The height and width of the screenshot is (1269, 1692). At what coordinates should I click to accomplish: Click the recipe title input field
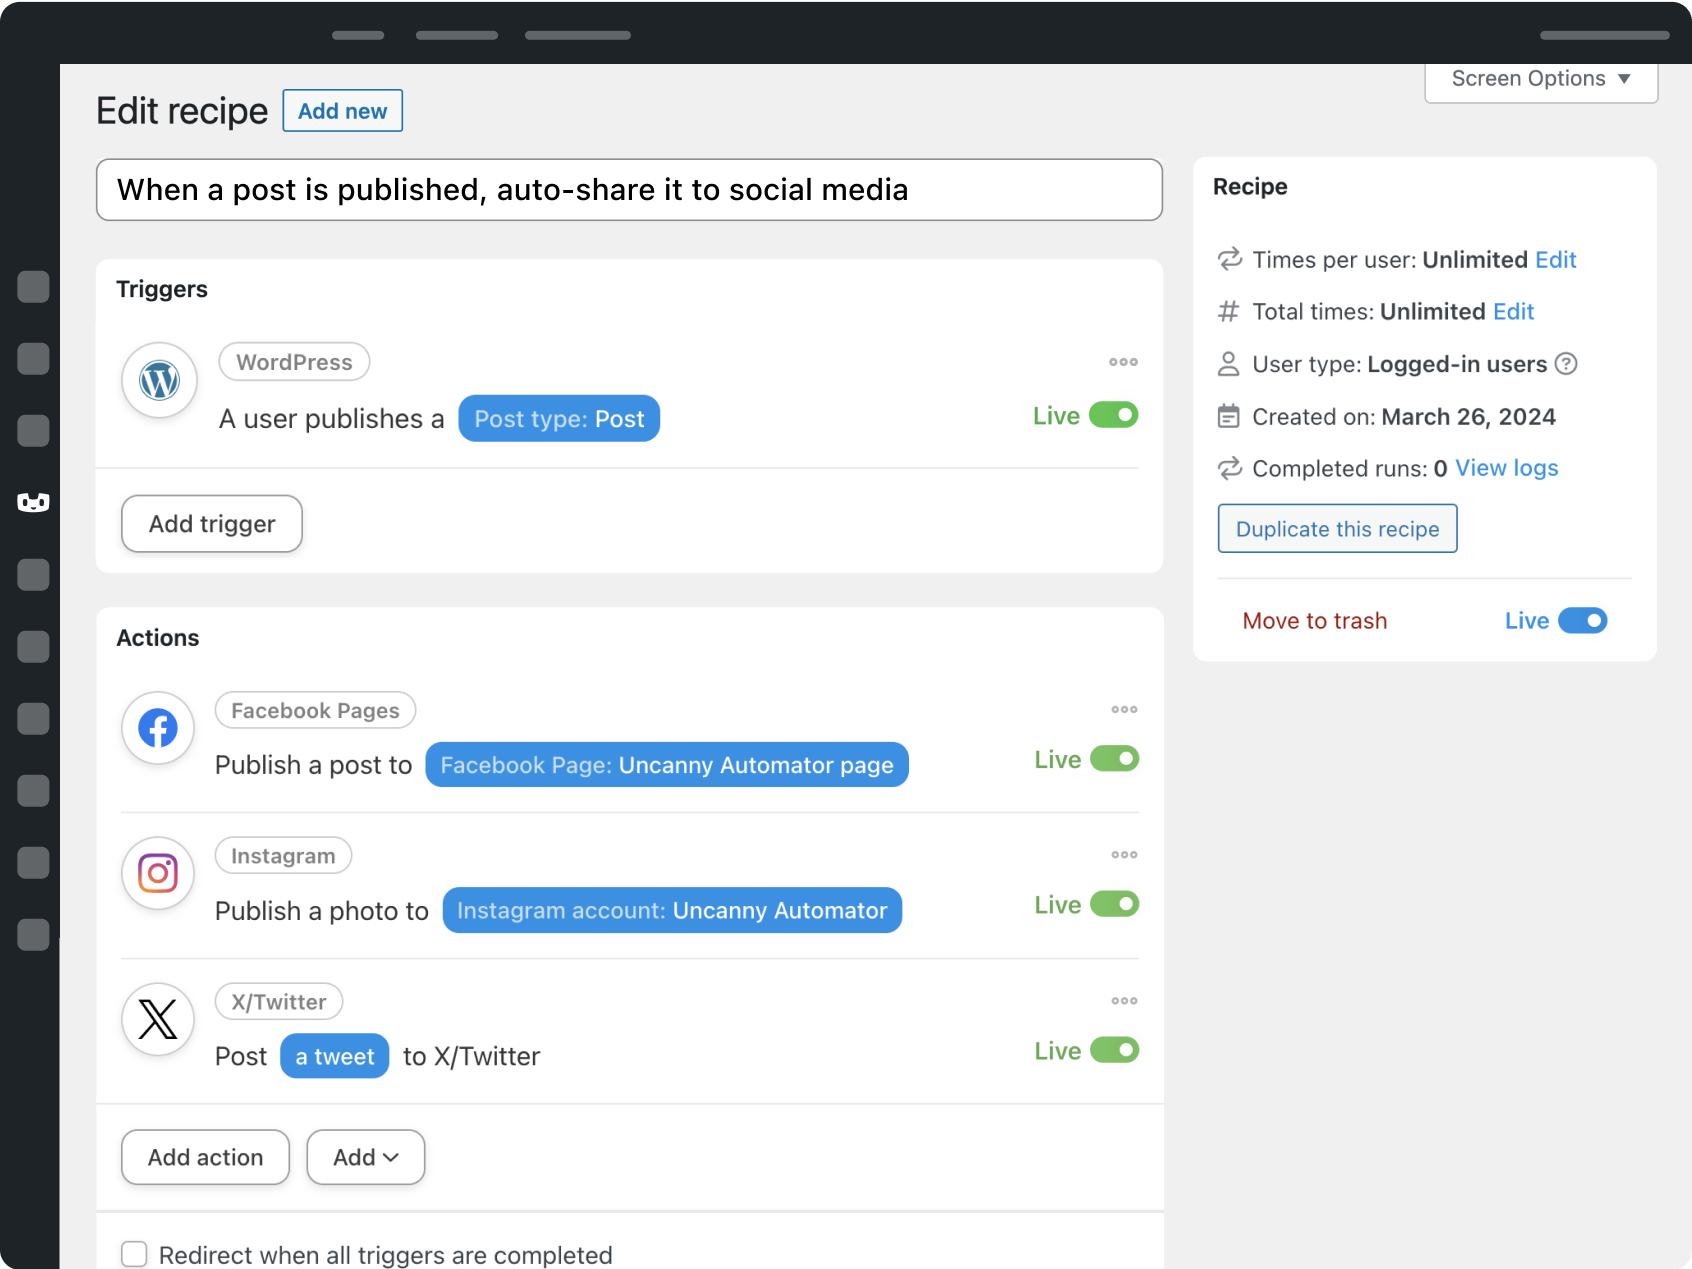(628, 189)
